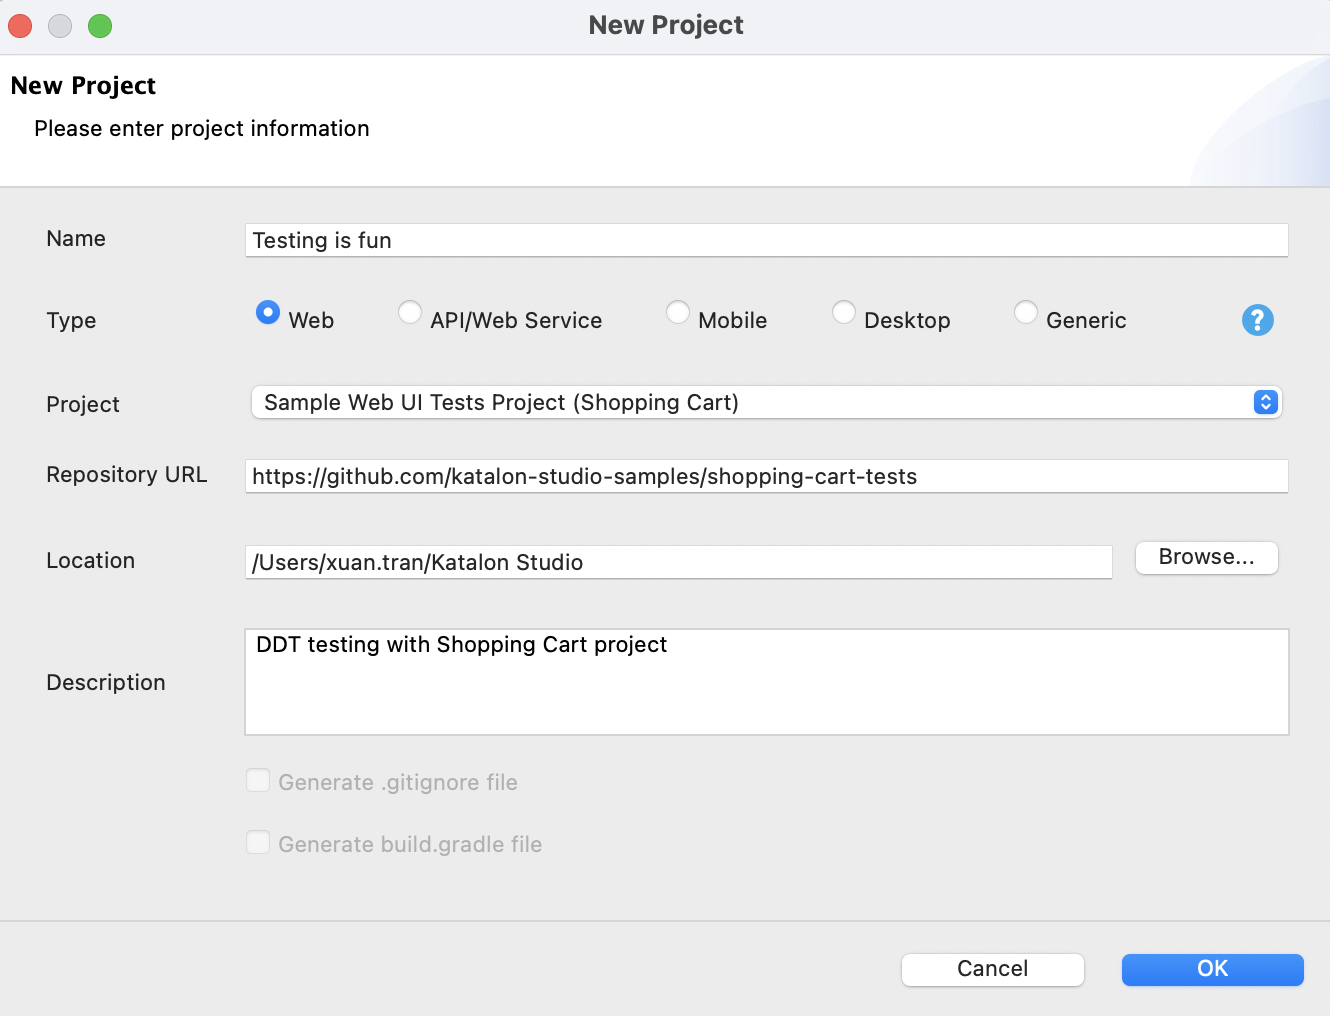Choose API/Web Service project type
Viewport: 1330px width, 1016px height.
(x=410, y=313)
